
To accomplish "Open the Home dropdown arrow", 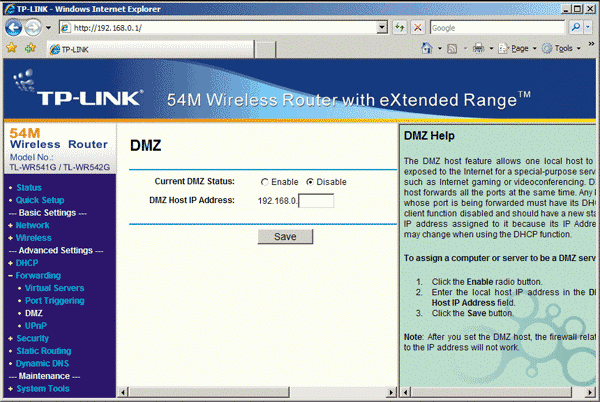I will pyautogui.click(x=440, y=49).
